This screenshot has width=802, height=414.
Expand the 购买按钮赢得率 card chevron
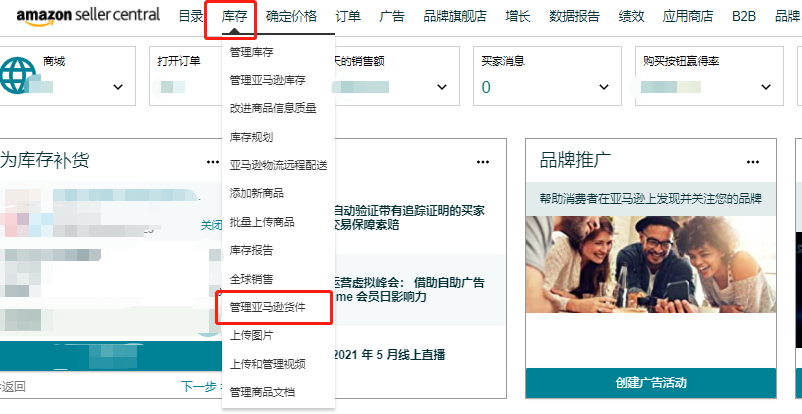pyautogui.click(x=766, y=87)
